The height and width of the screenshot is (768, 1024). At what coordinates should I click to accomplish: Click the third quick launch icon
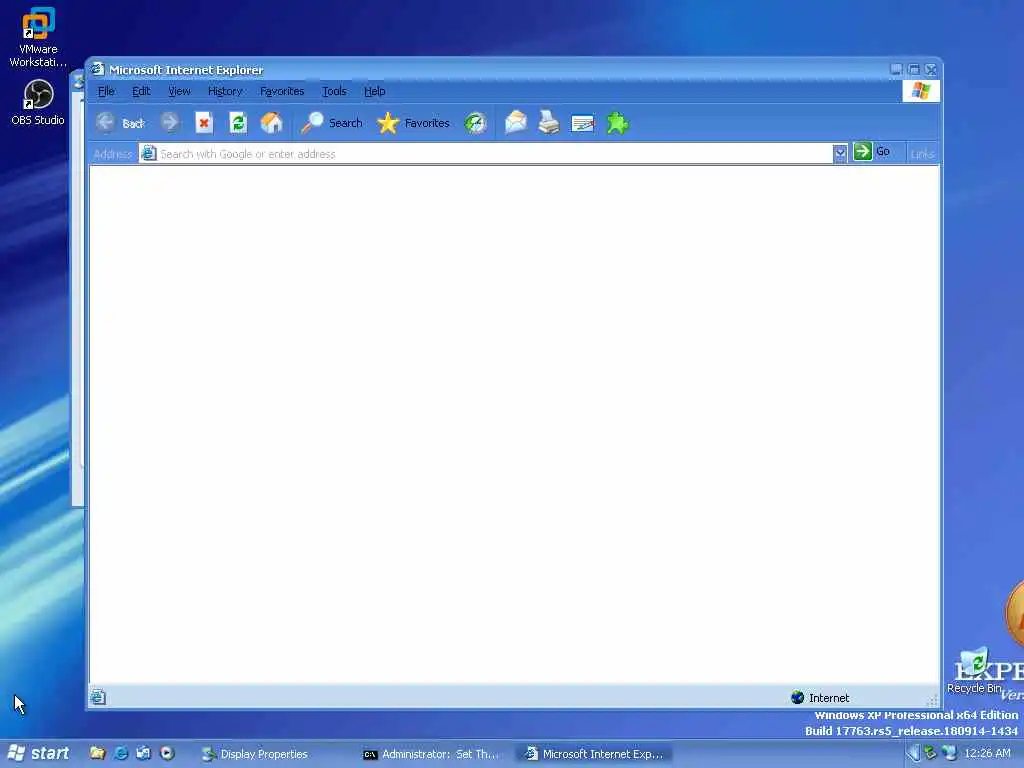tap(144, 753)
